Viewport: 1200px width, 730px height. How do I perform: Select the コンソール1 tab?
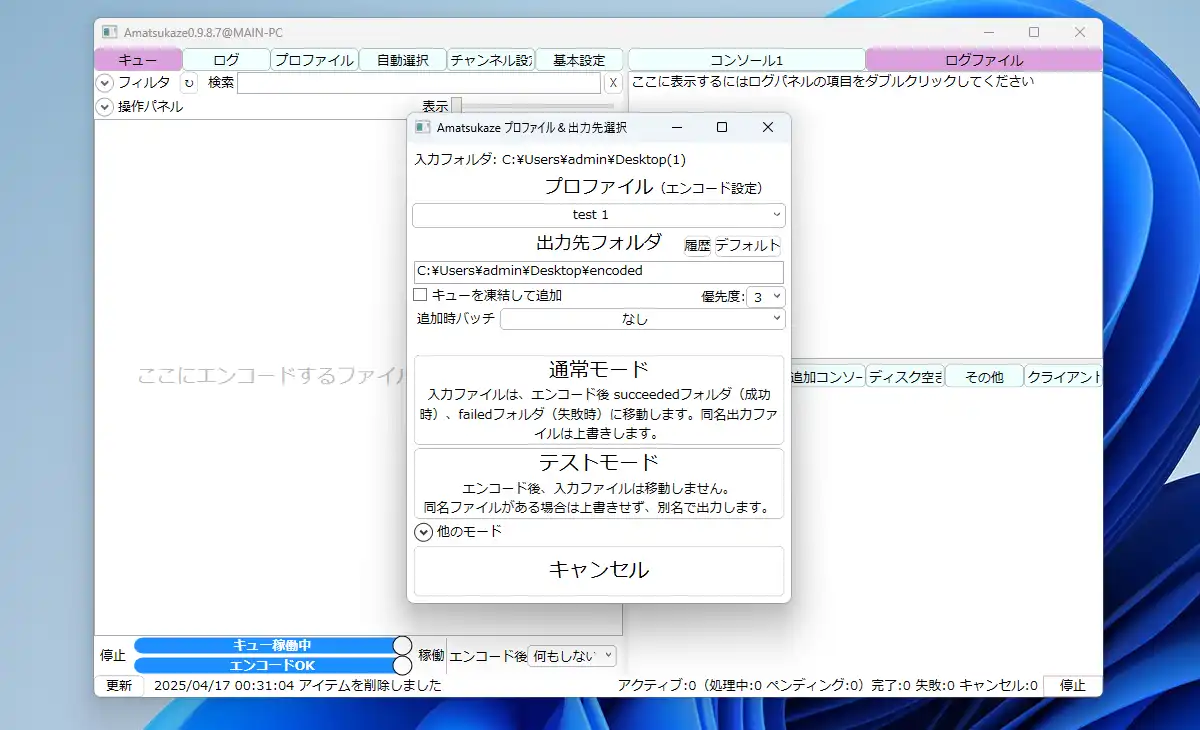pyautogui.click(x=747, y=60)
